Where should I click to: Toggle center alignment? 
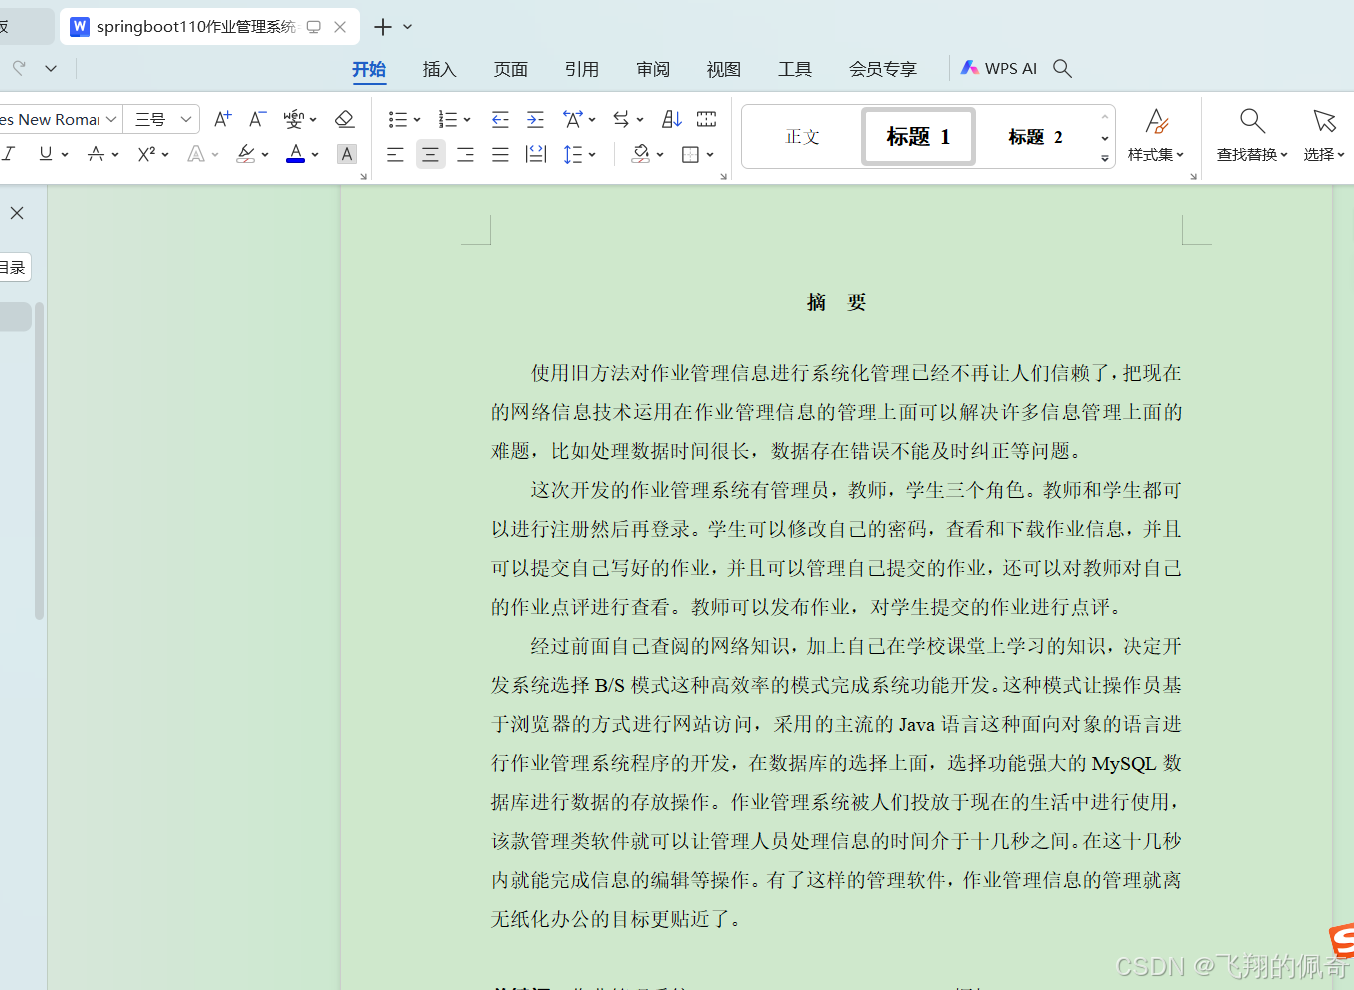point(430,154)
